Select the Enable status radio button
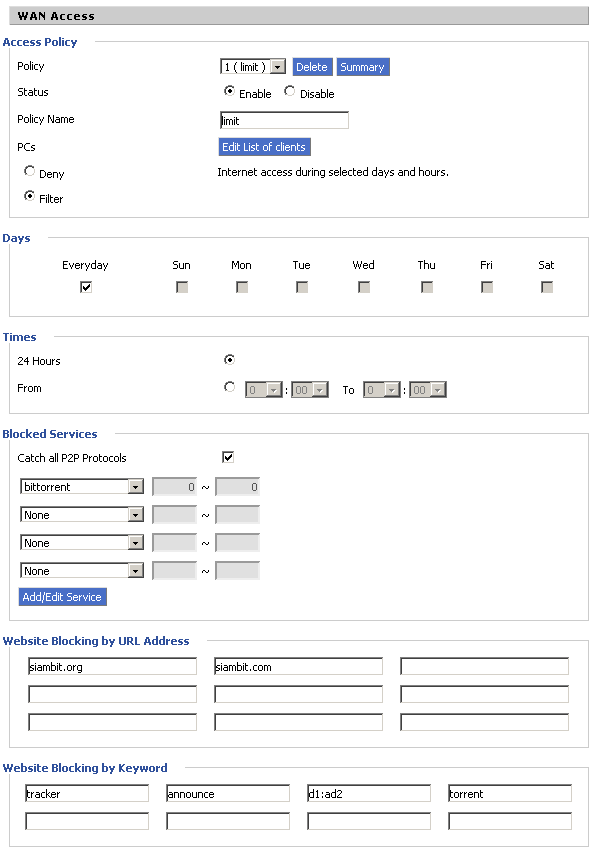 tap(229, 91)
